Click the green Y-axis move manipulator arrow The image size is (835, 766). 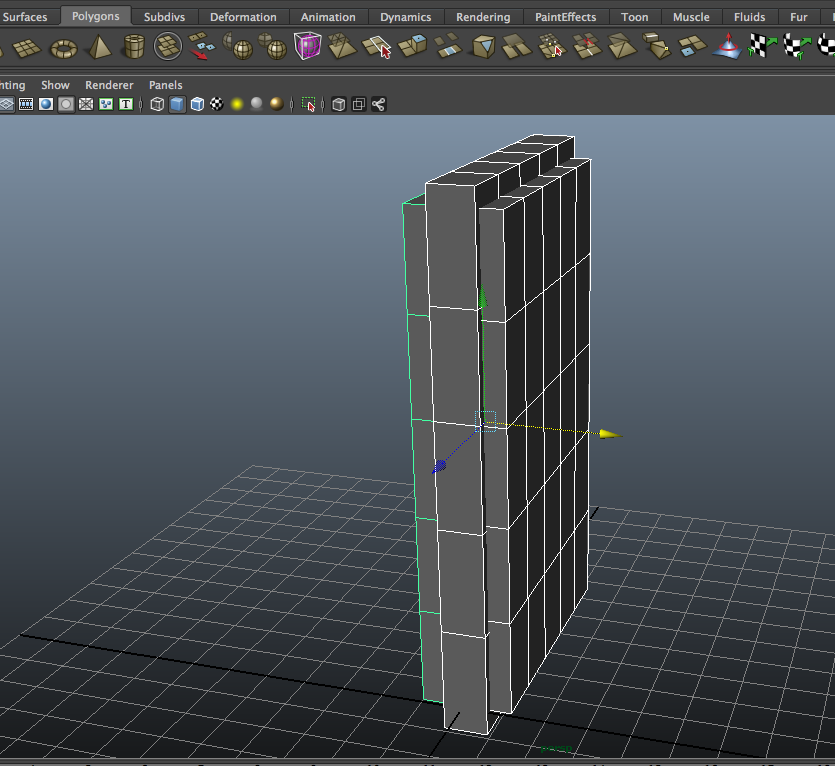pyautogui.click(x=482, y=298)
